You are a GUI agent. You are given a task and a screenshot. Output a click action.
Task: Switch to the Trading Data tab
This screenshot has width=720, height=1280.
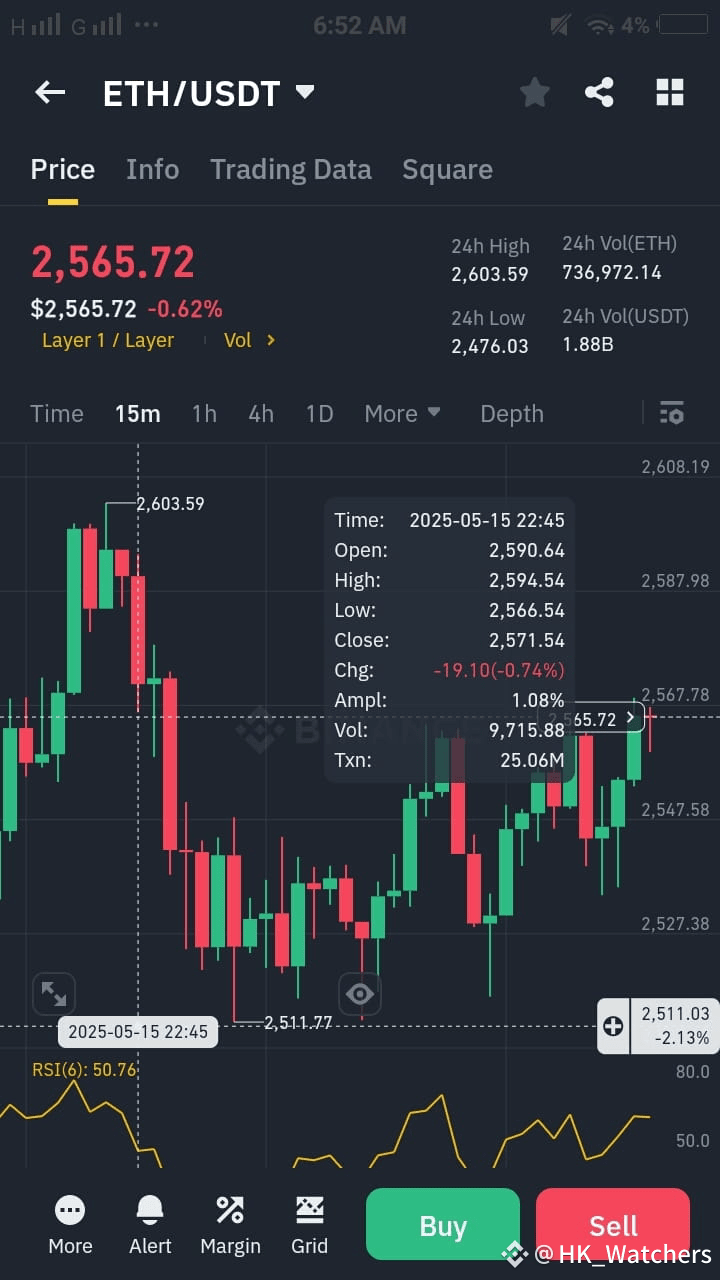pos(290,169)
